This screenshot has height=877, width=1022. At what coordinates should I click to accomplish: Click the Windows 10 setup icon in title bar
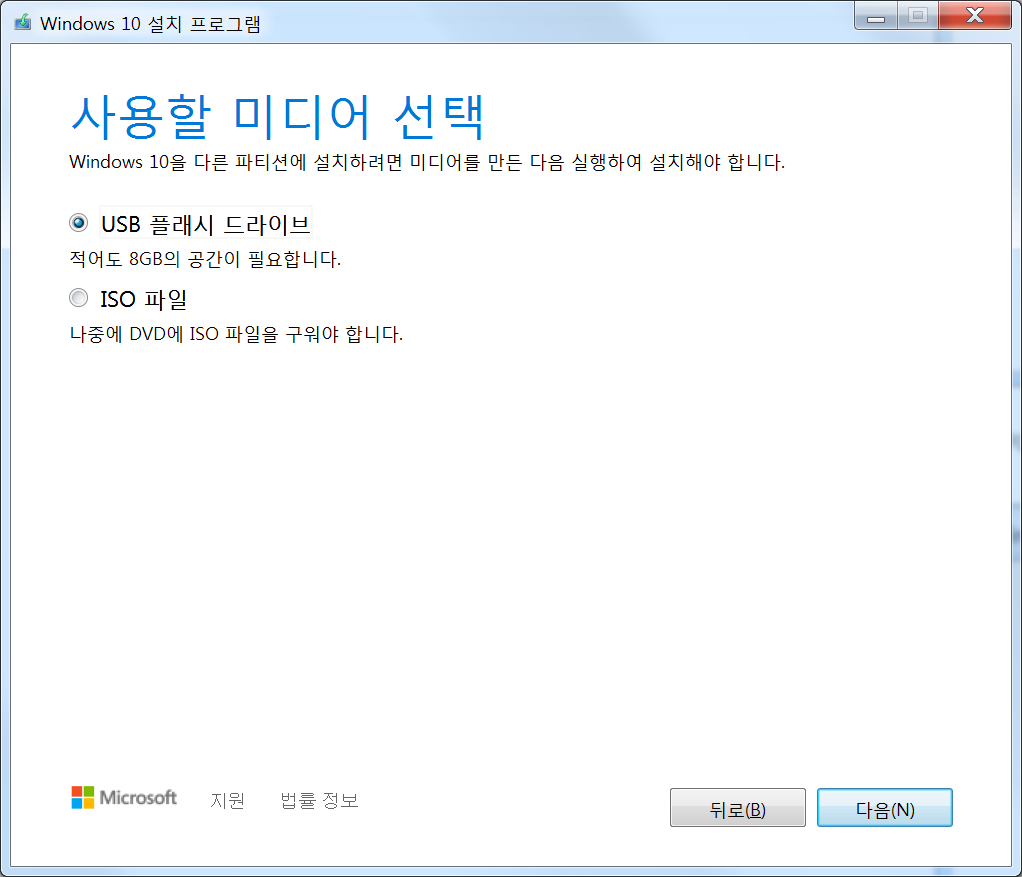(23, 23)
